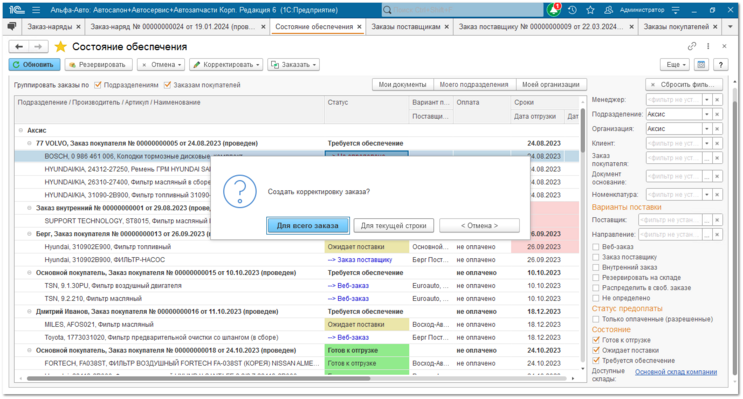Collapse the Дмитрий Иванов order group

(29, 311)
